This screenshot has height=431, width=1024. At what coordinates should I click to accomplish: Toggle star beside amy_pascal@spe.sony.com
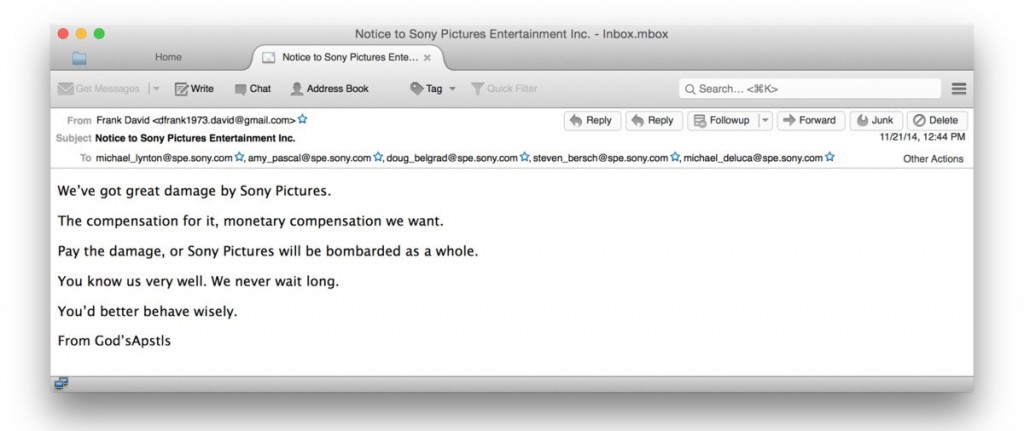click(379, 158)
